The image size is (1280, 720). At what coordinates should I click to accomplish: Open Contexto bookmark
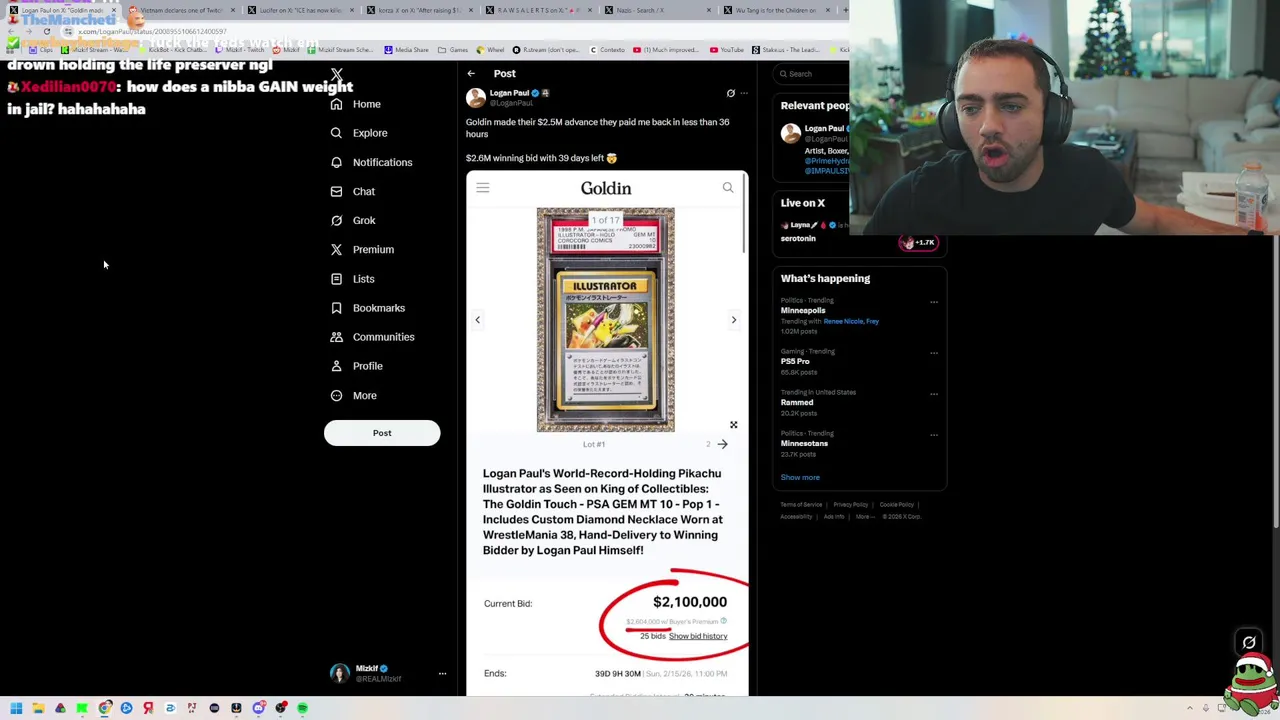point(606,50)
